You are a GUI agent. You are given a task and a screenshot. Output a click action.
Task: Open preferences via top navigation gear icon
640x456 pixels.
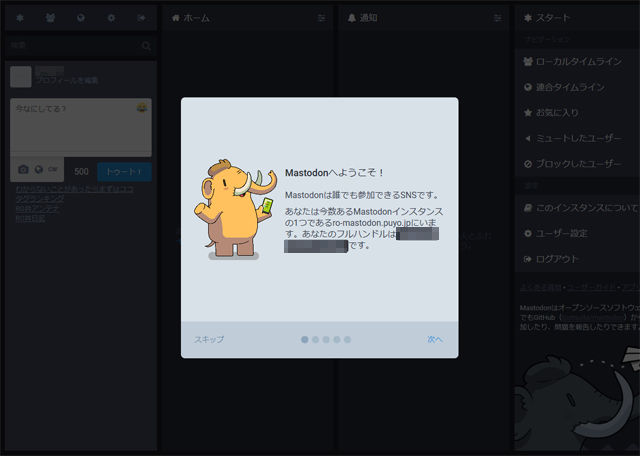pyautogui.click(x=111, y=18)
